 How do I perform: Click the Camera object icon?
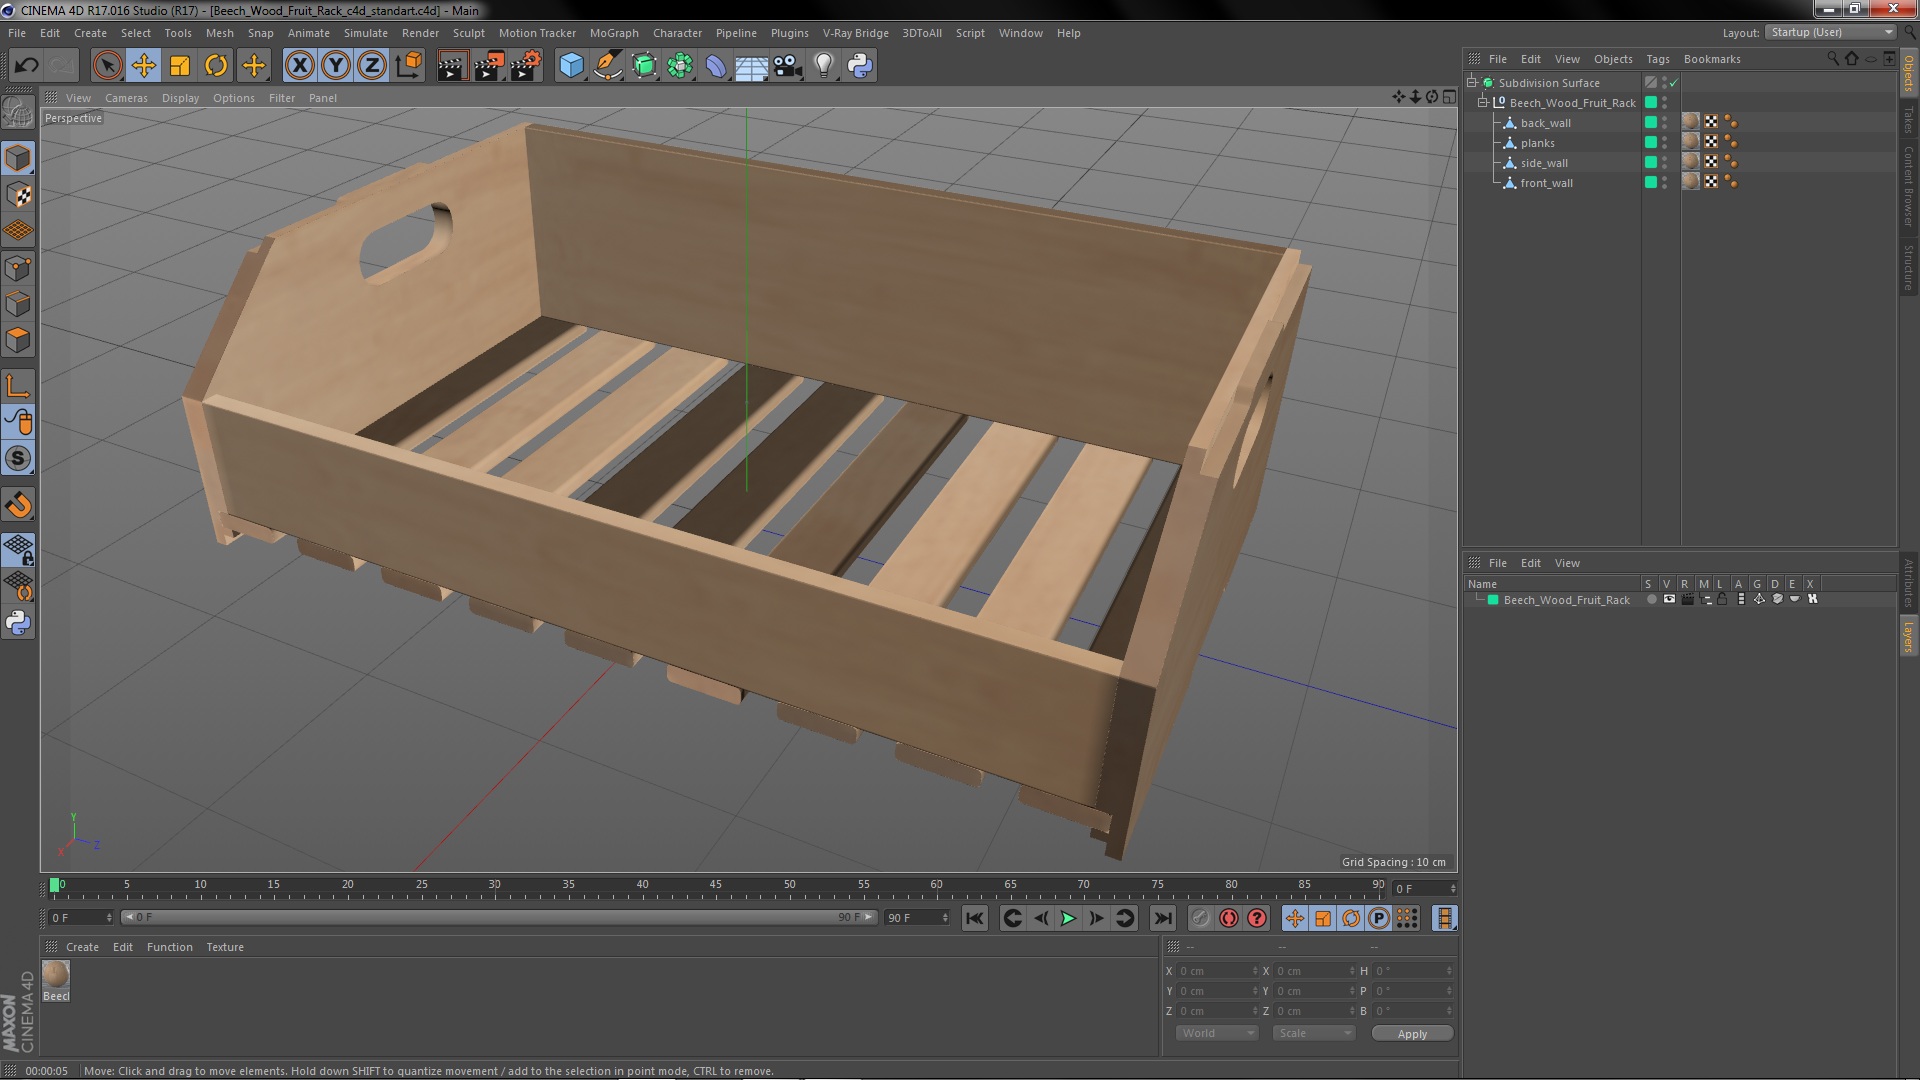788,66
